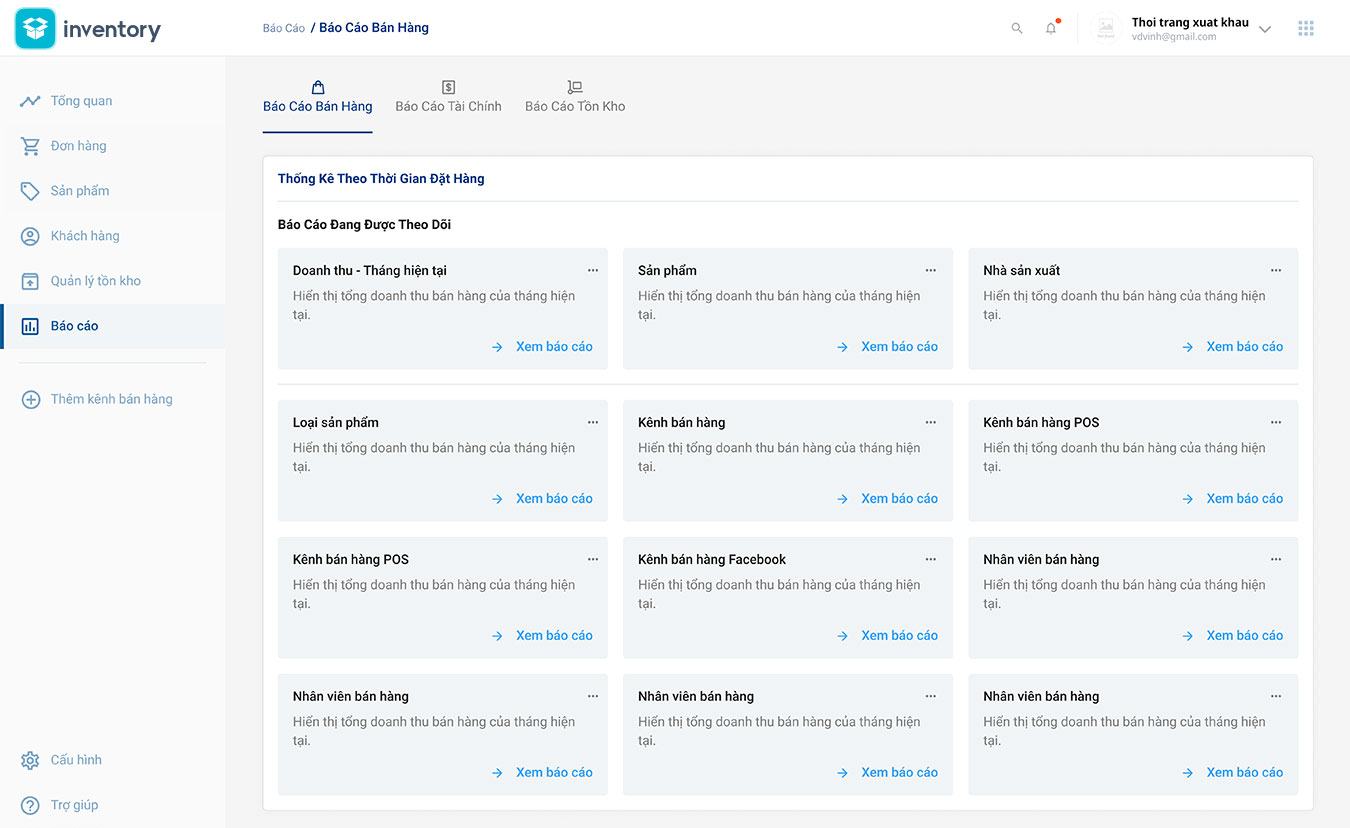Open Cấu hình via its gear icon
This screenshot has width=1350, height=828.
[x=31, y=760]
